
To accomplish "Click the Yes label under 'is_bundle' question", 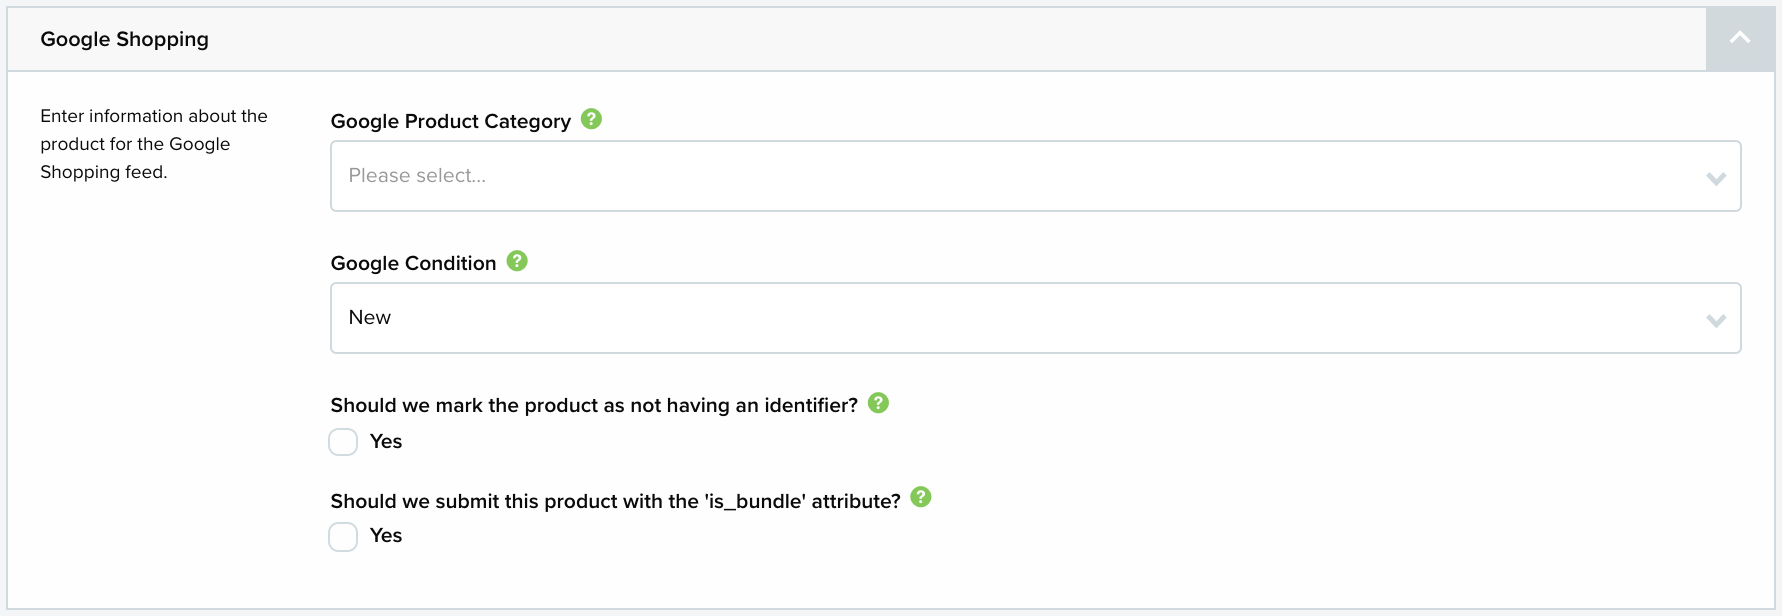I will click(x=386, y=536).
